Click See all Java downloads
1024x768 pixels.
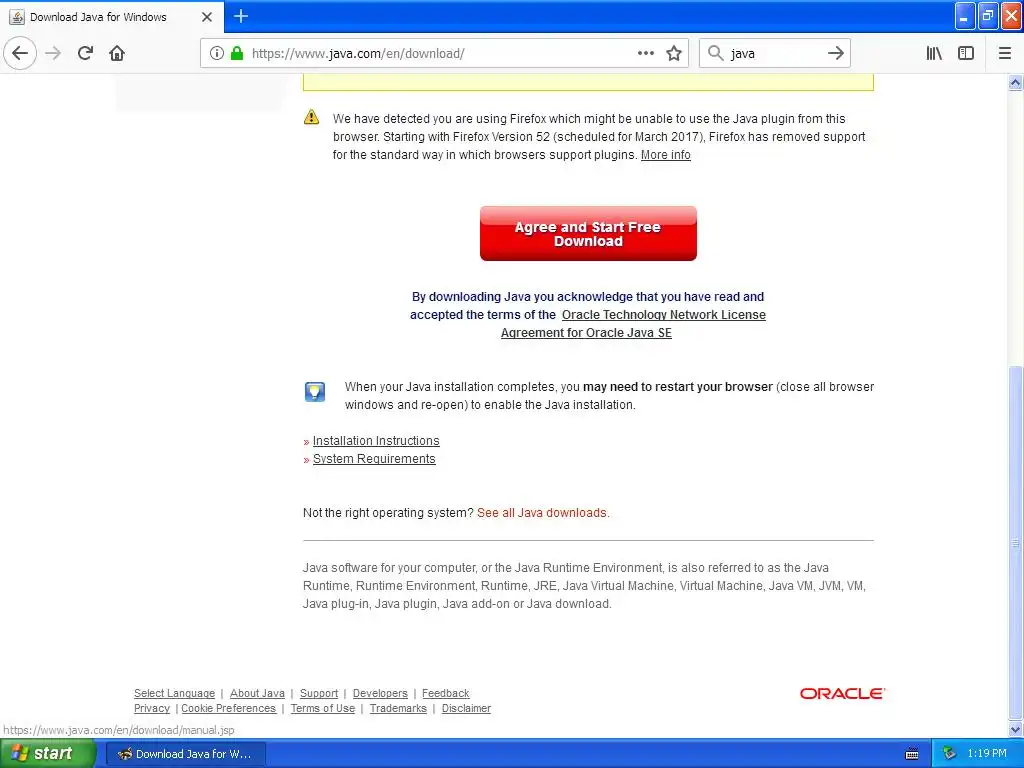click(543, 513)
